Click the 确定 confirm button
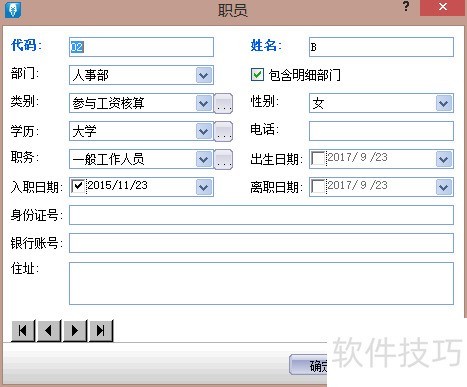 tap(309, 365)
